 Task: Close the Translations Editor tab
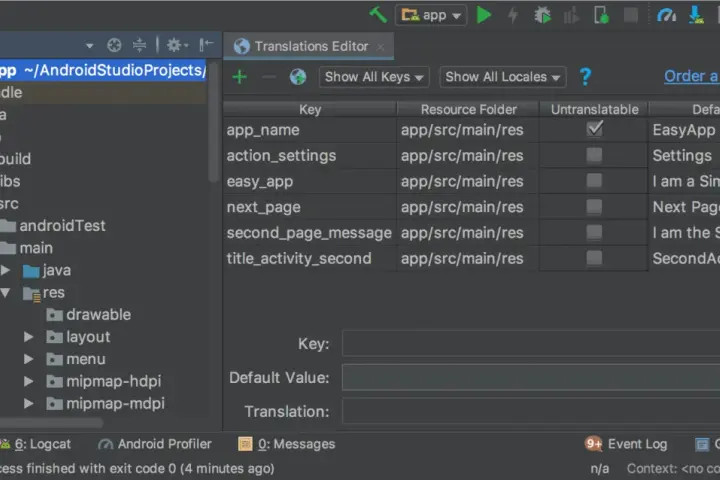(x=380, y=47)
